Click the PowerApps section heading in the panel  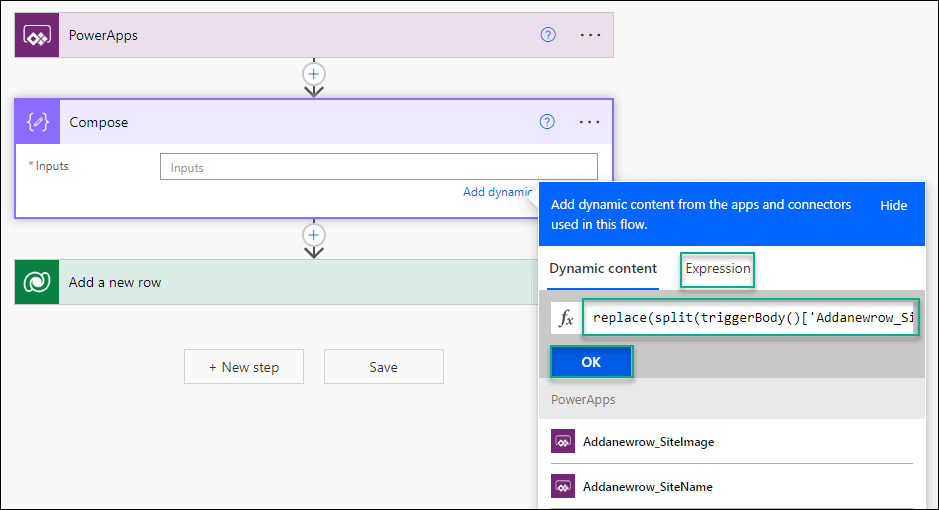point(583,399)
